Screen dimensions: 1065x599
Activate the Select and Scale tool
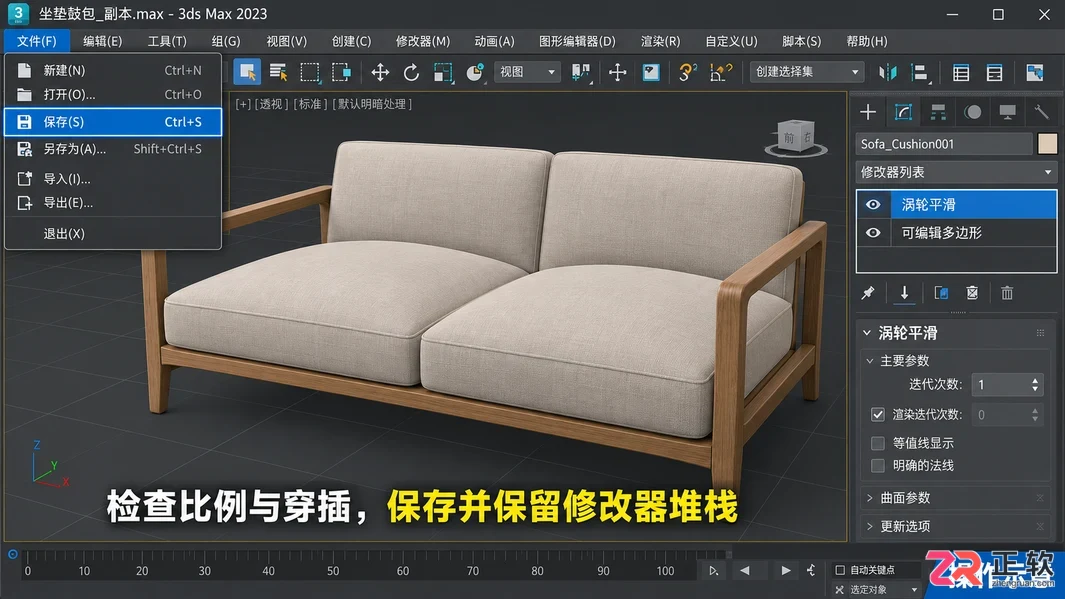pos(443,72)
